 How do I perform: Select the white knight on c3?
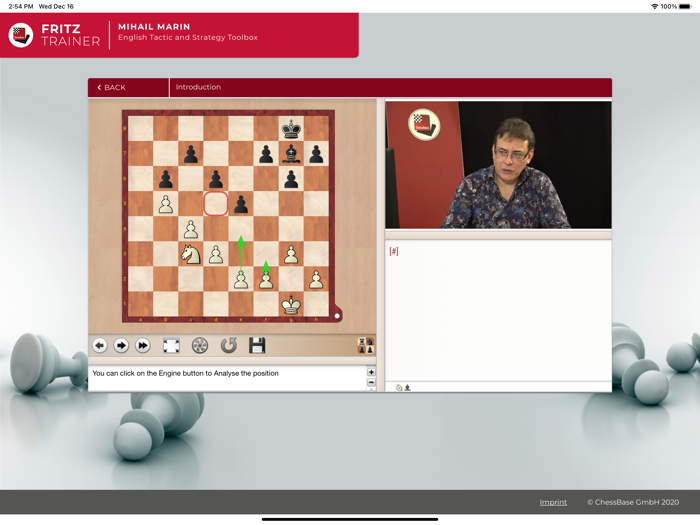[x=191, y=254]
